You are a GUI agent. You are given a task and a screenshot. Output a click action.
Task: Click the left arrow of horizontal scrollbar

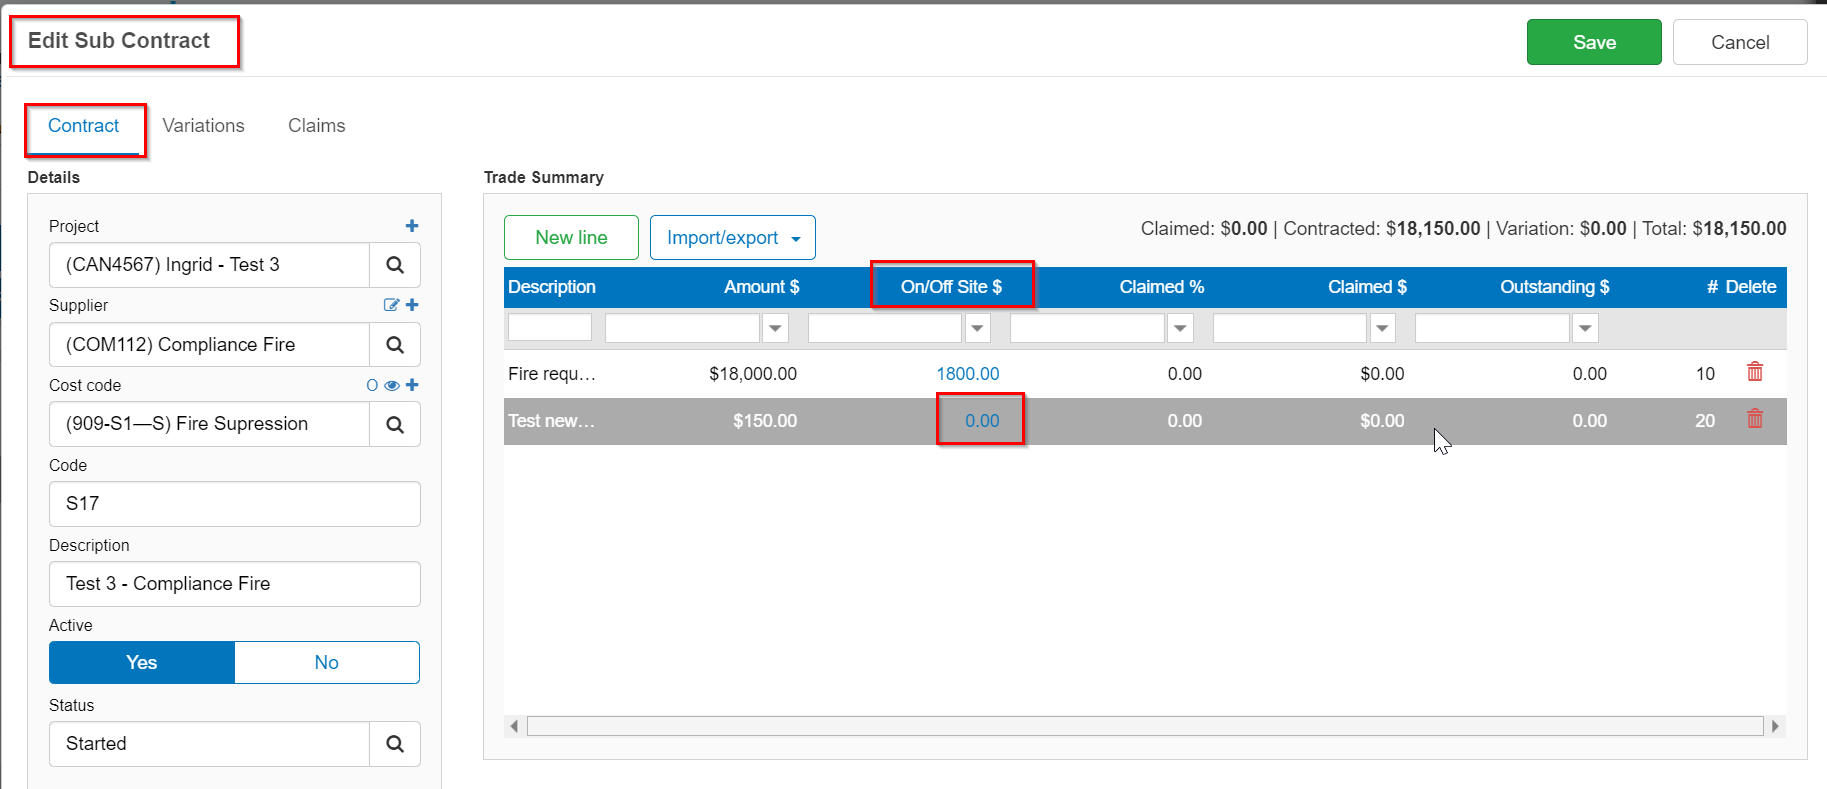click(514, 726)
